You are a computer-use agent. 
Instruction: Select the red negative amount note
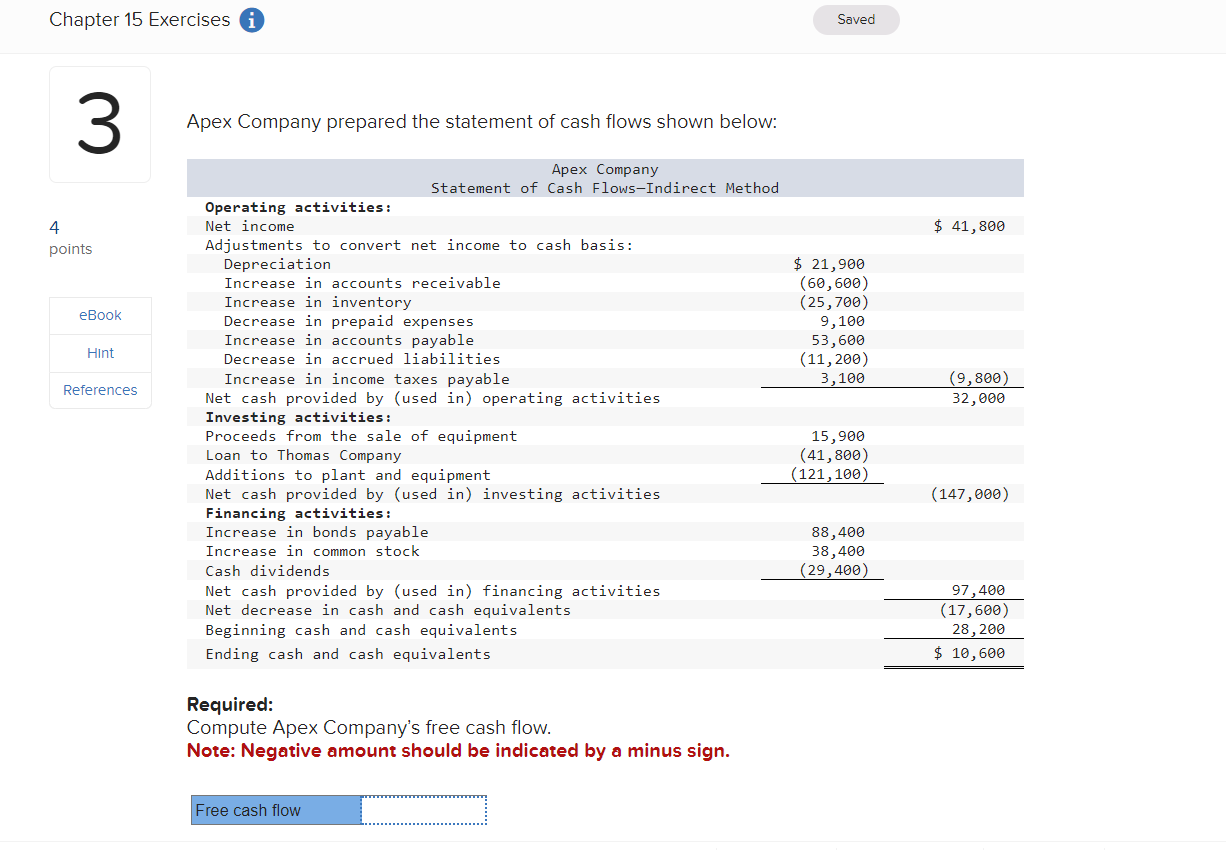tap(460, 750)
